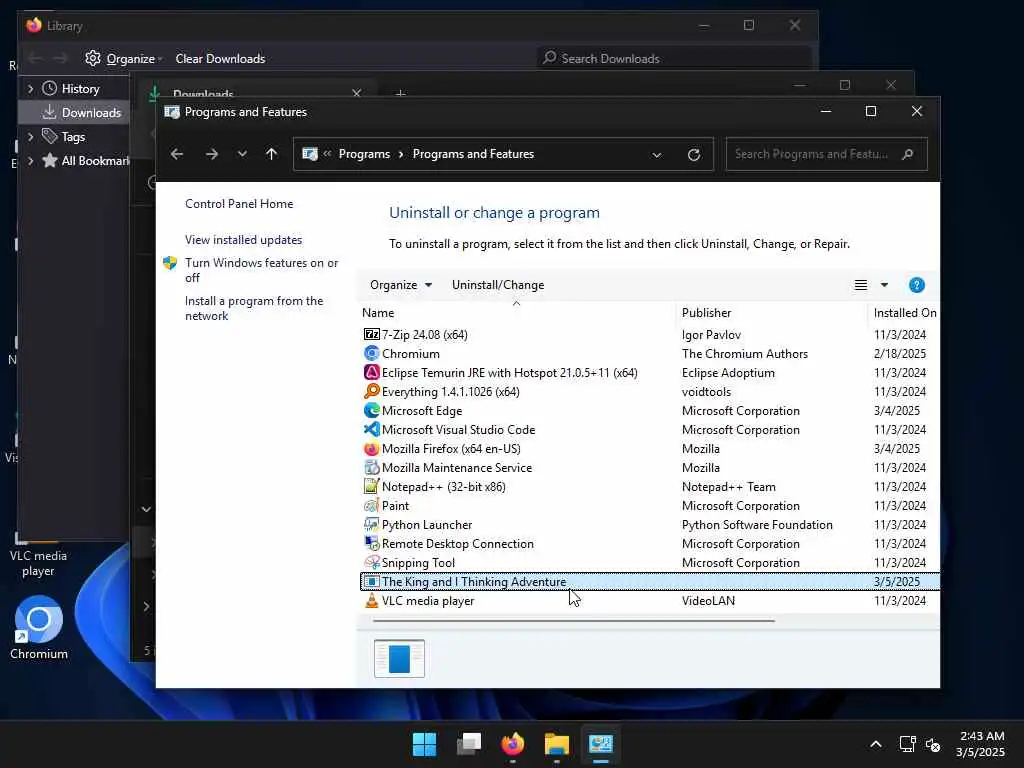This screenshot has width=1024, height=768.
Task: Click the Eclipse Temurin JRE icon
Action: coord(372,372)
